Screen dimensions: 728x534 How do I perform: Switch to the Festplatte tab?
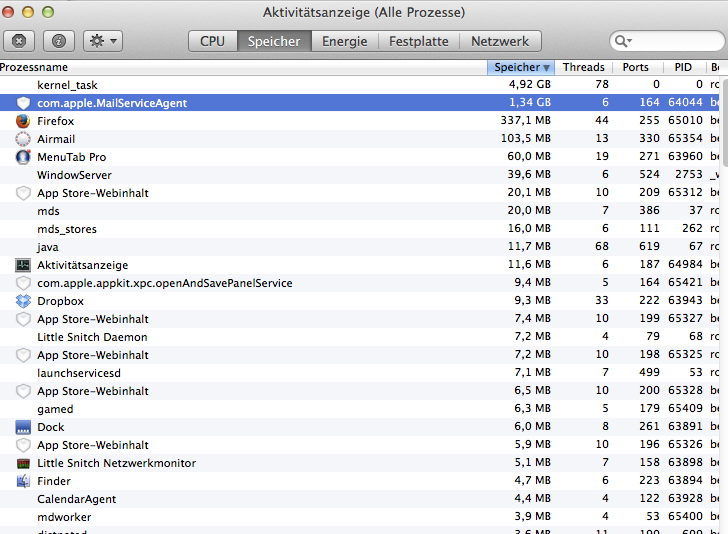pos(418,41)
